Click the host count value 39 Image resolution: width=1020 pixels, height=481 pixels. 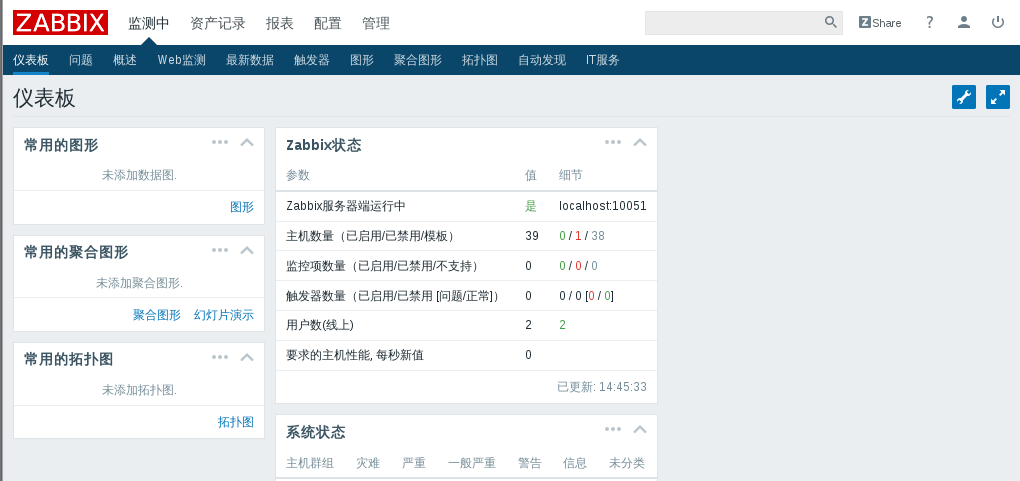point(532,236)
